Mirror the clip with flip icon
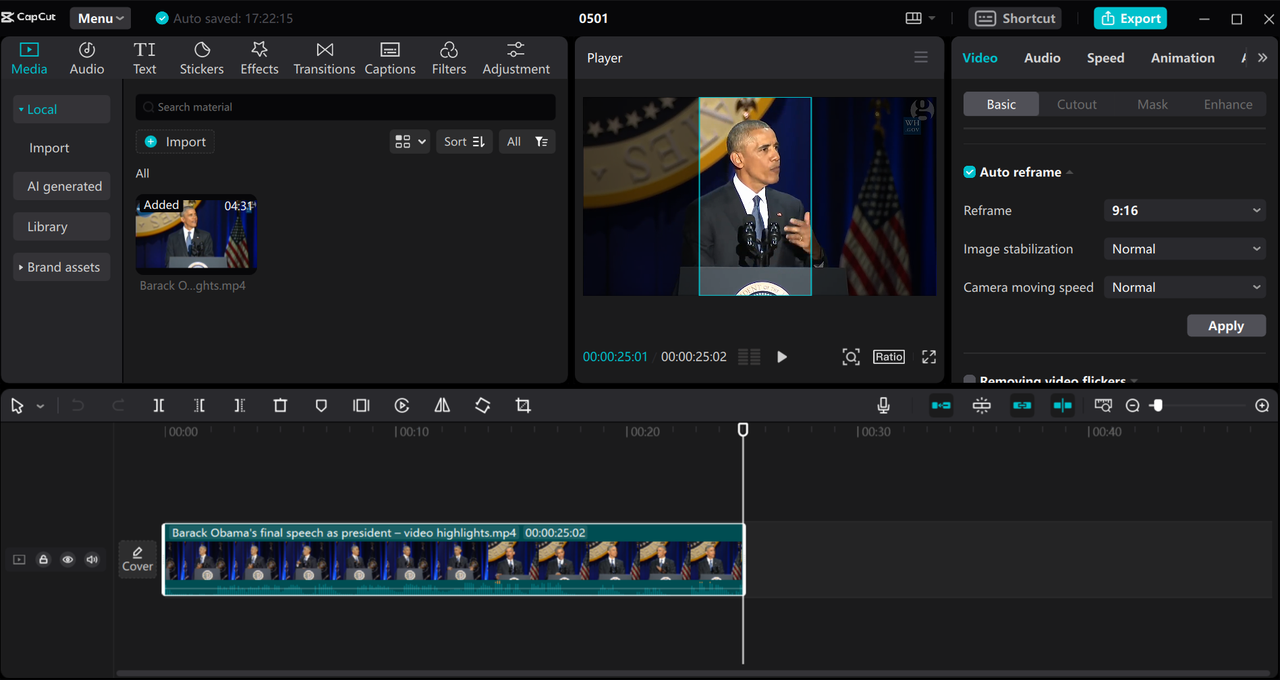Screen dimensions: 1280x680 (x=442, y=405)
